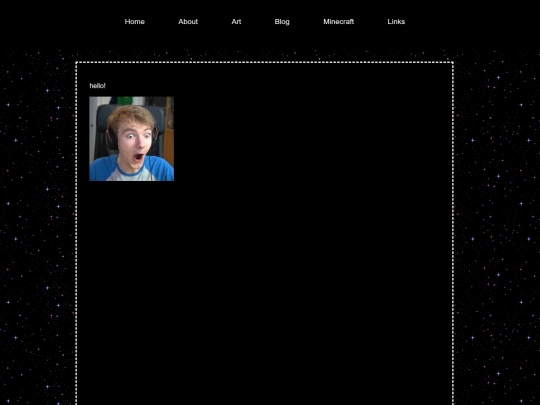This screenshot has width=540, height=405.
Task: Click the surprised person photo
Action: click(x=132, y=138)
